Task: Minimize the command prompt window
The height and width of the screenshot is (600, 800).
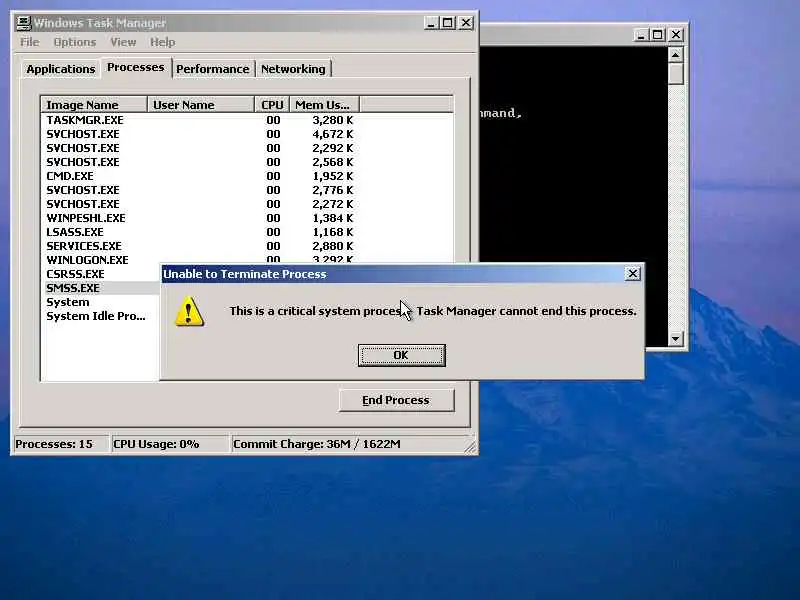Action: pyautogui.click(x=641, y=35)
